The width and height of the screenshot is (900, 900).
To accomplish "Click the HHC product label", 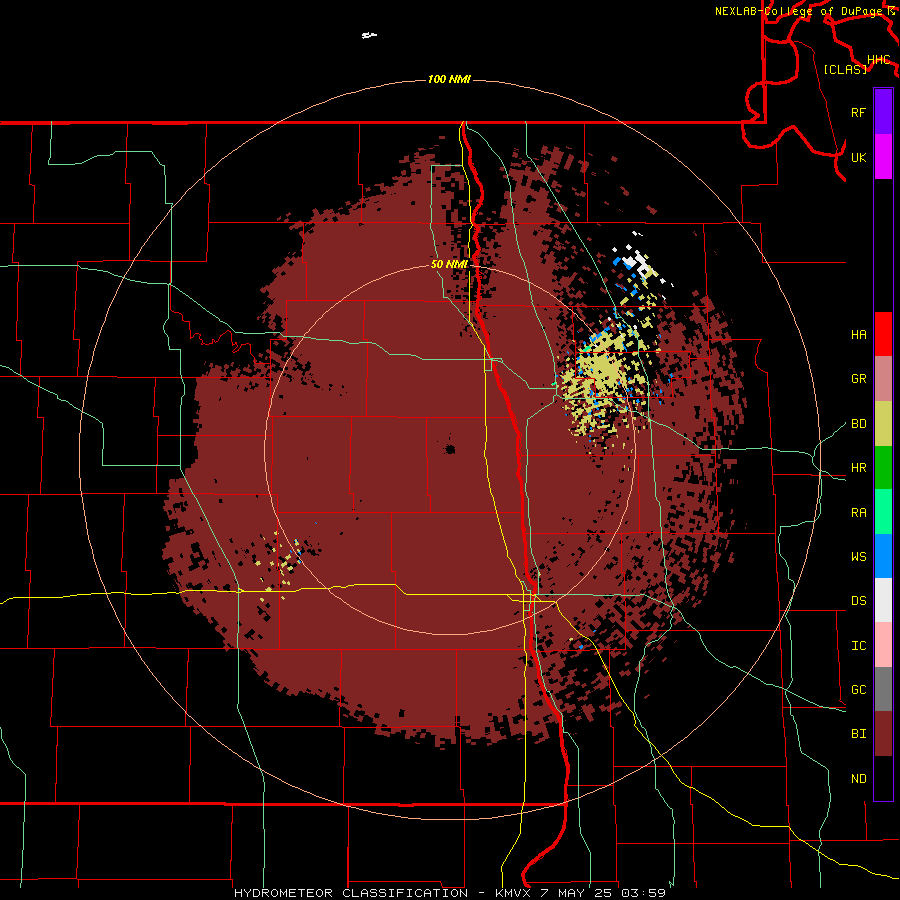I will 879,60.
